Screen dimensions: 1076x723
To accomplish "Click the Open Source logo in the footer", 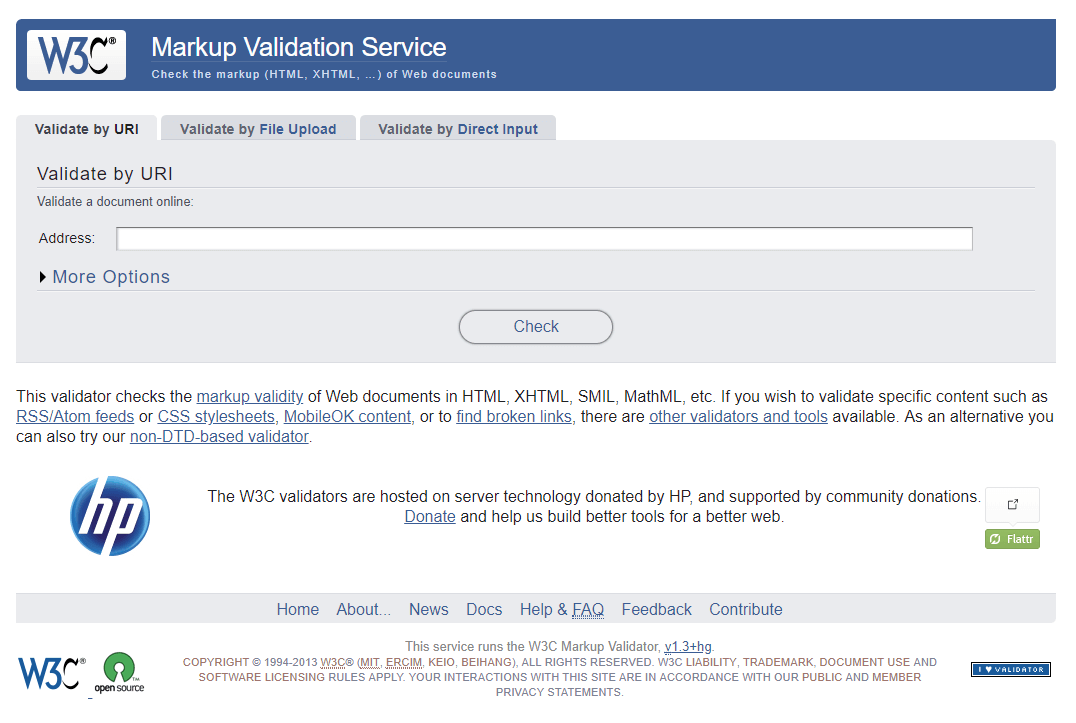I will (119, 673).
